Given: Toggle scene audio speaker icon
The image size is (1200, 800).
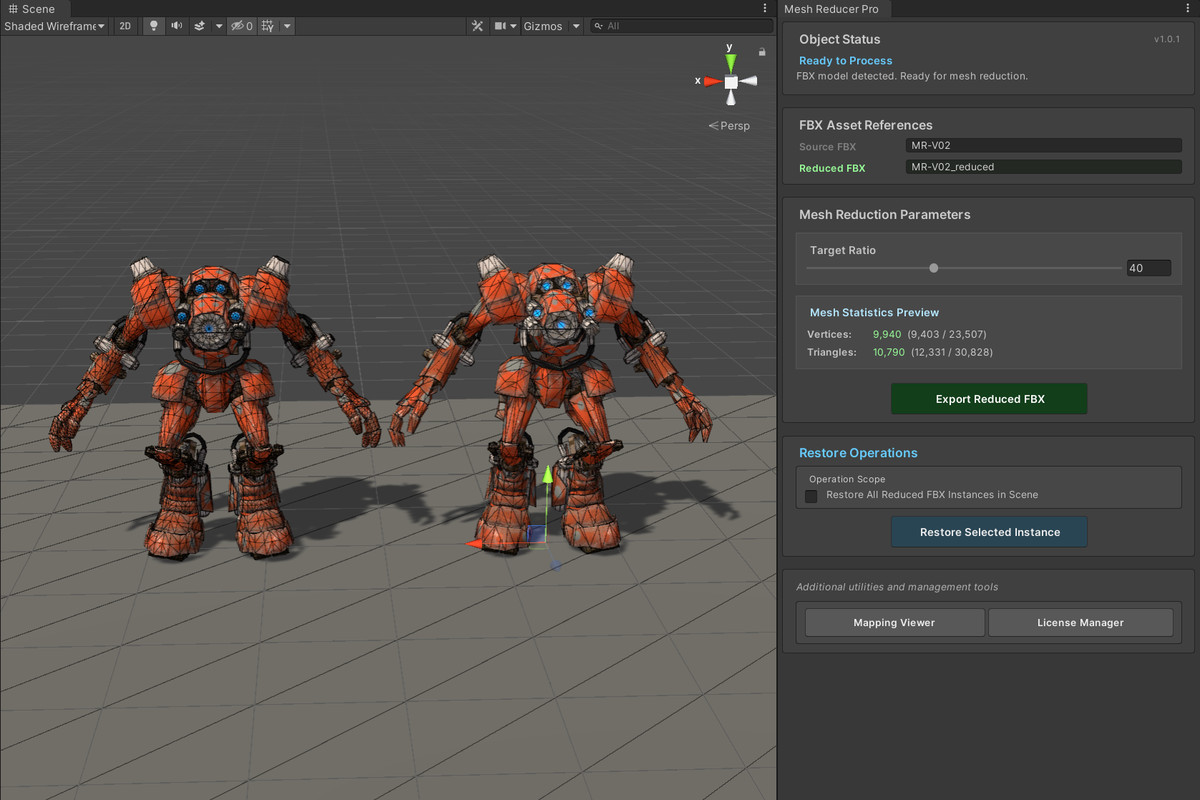Looking at the screenshot, I should 177,26.
